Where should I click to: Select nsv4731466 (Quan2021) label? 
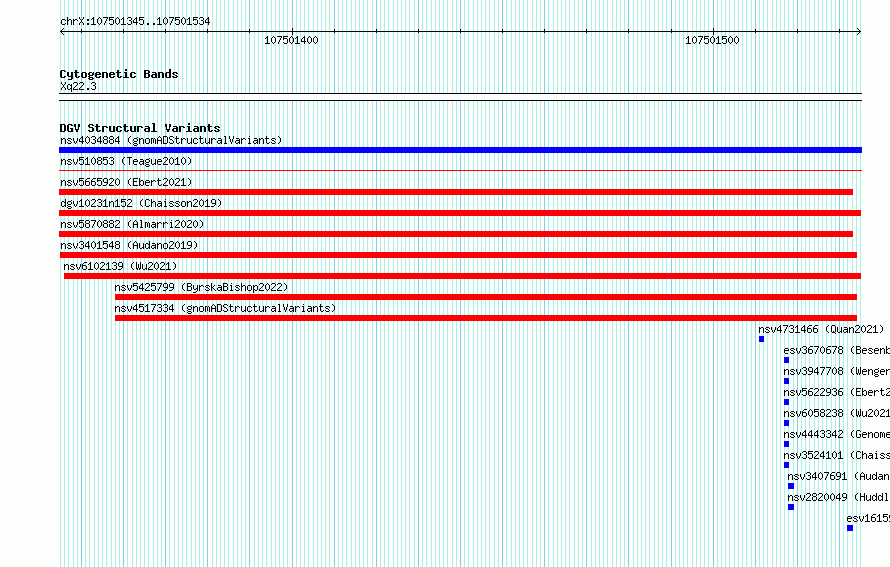tap(821, 329)
